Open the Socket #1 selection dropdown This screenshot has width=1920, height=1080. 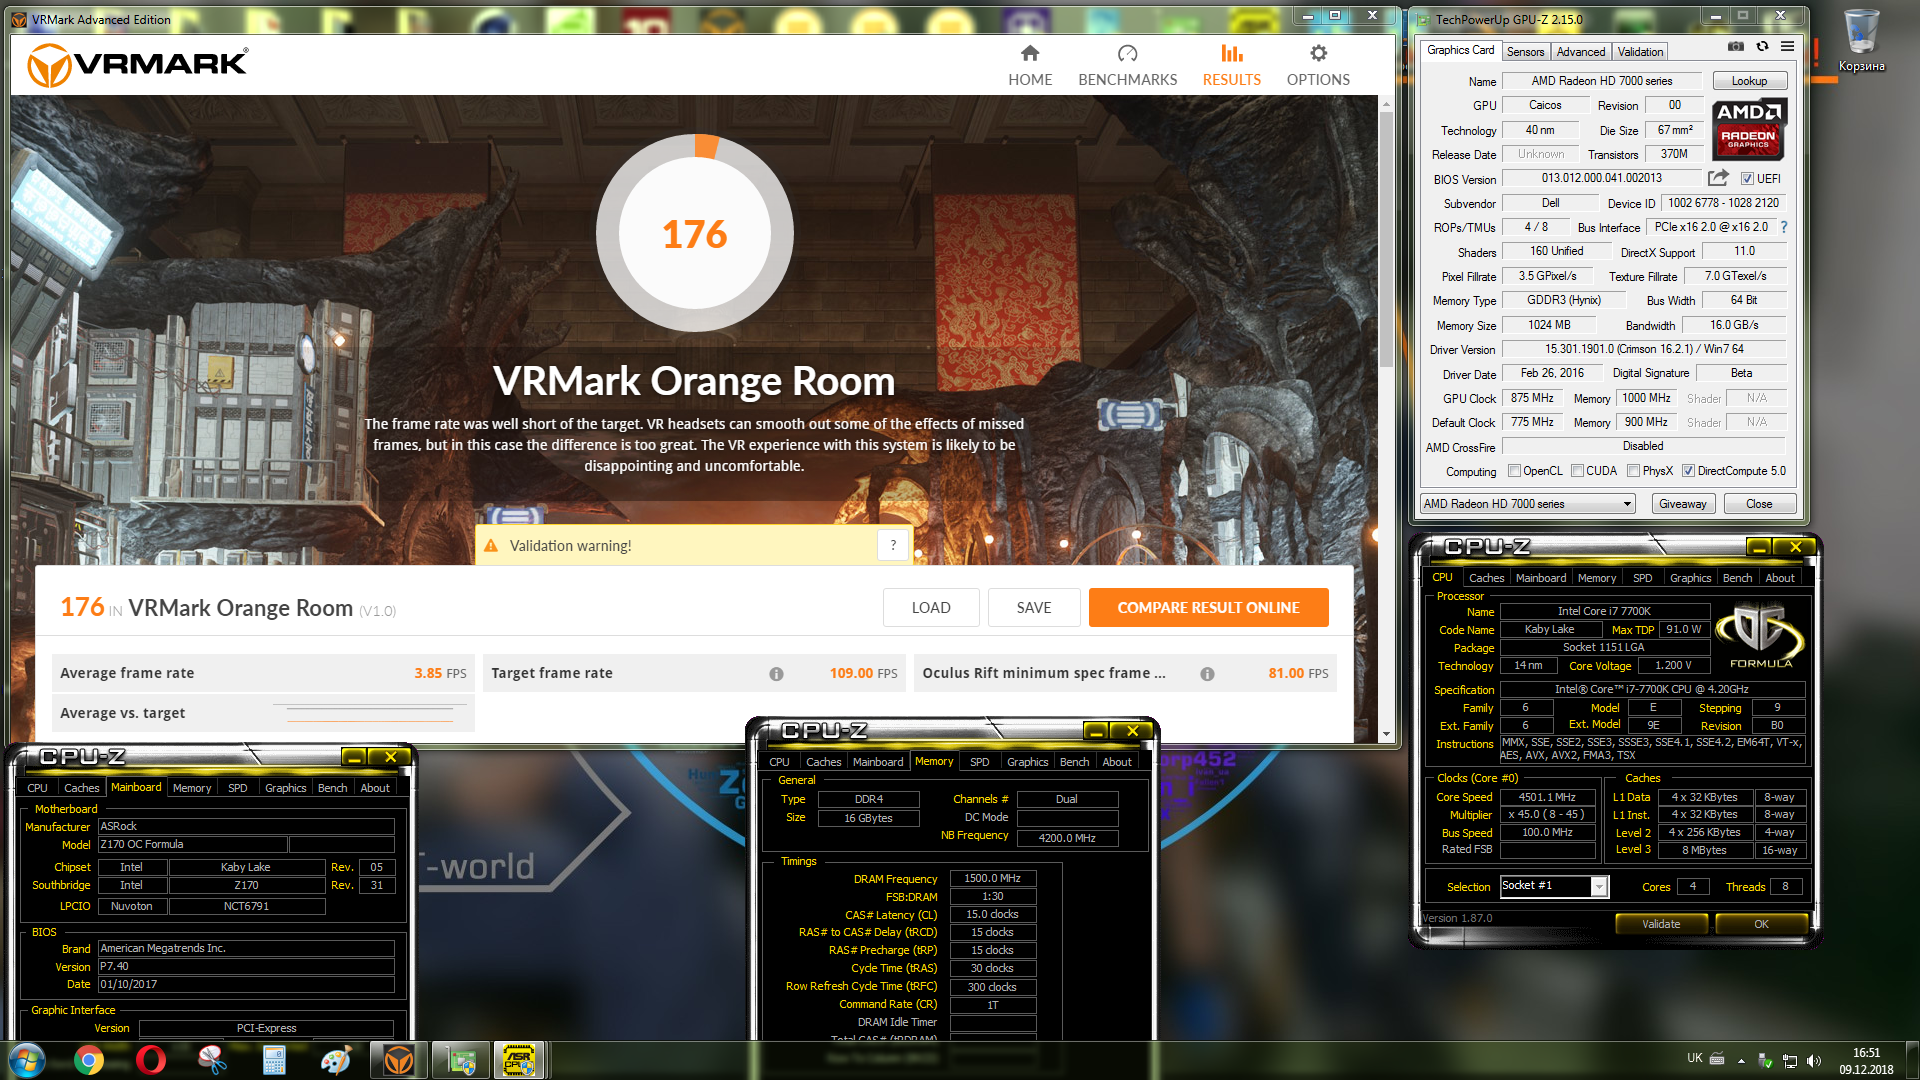coord(1553,886)
